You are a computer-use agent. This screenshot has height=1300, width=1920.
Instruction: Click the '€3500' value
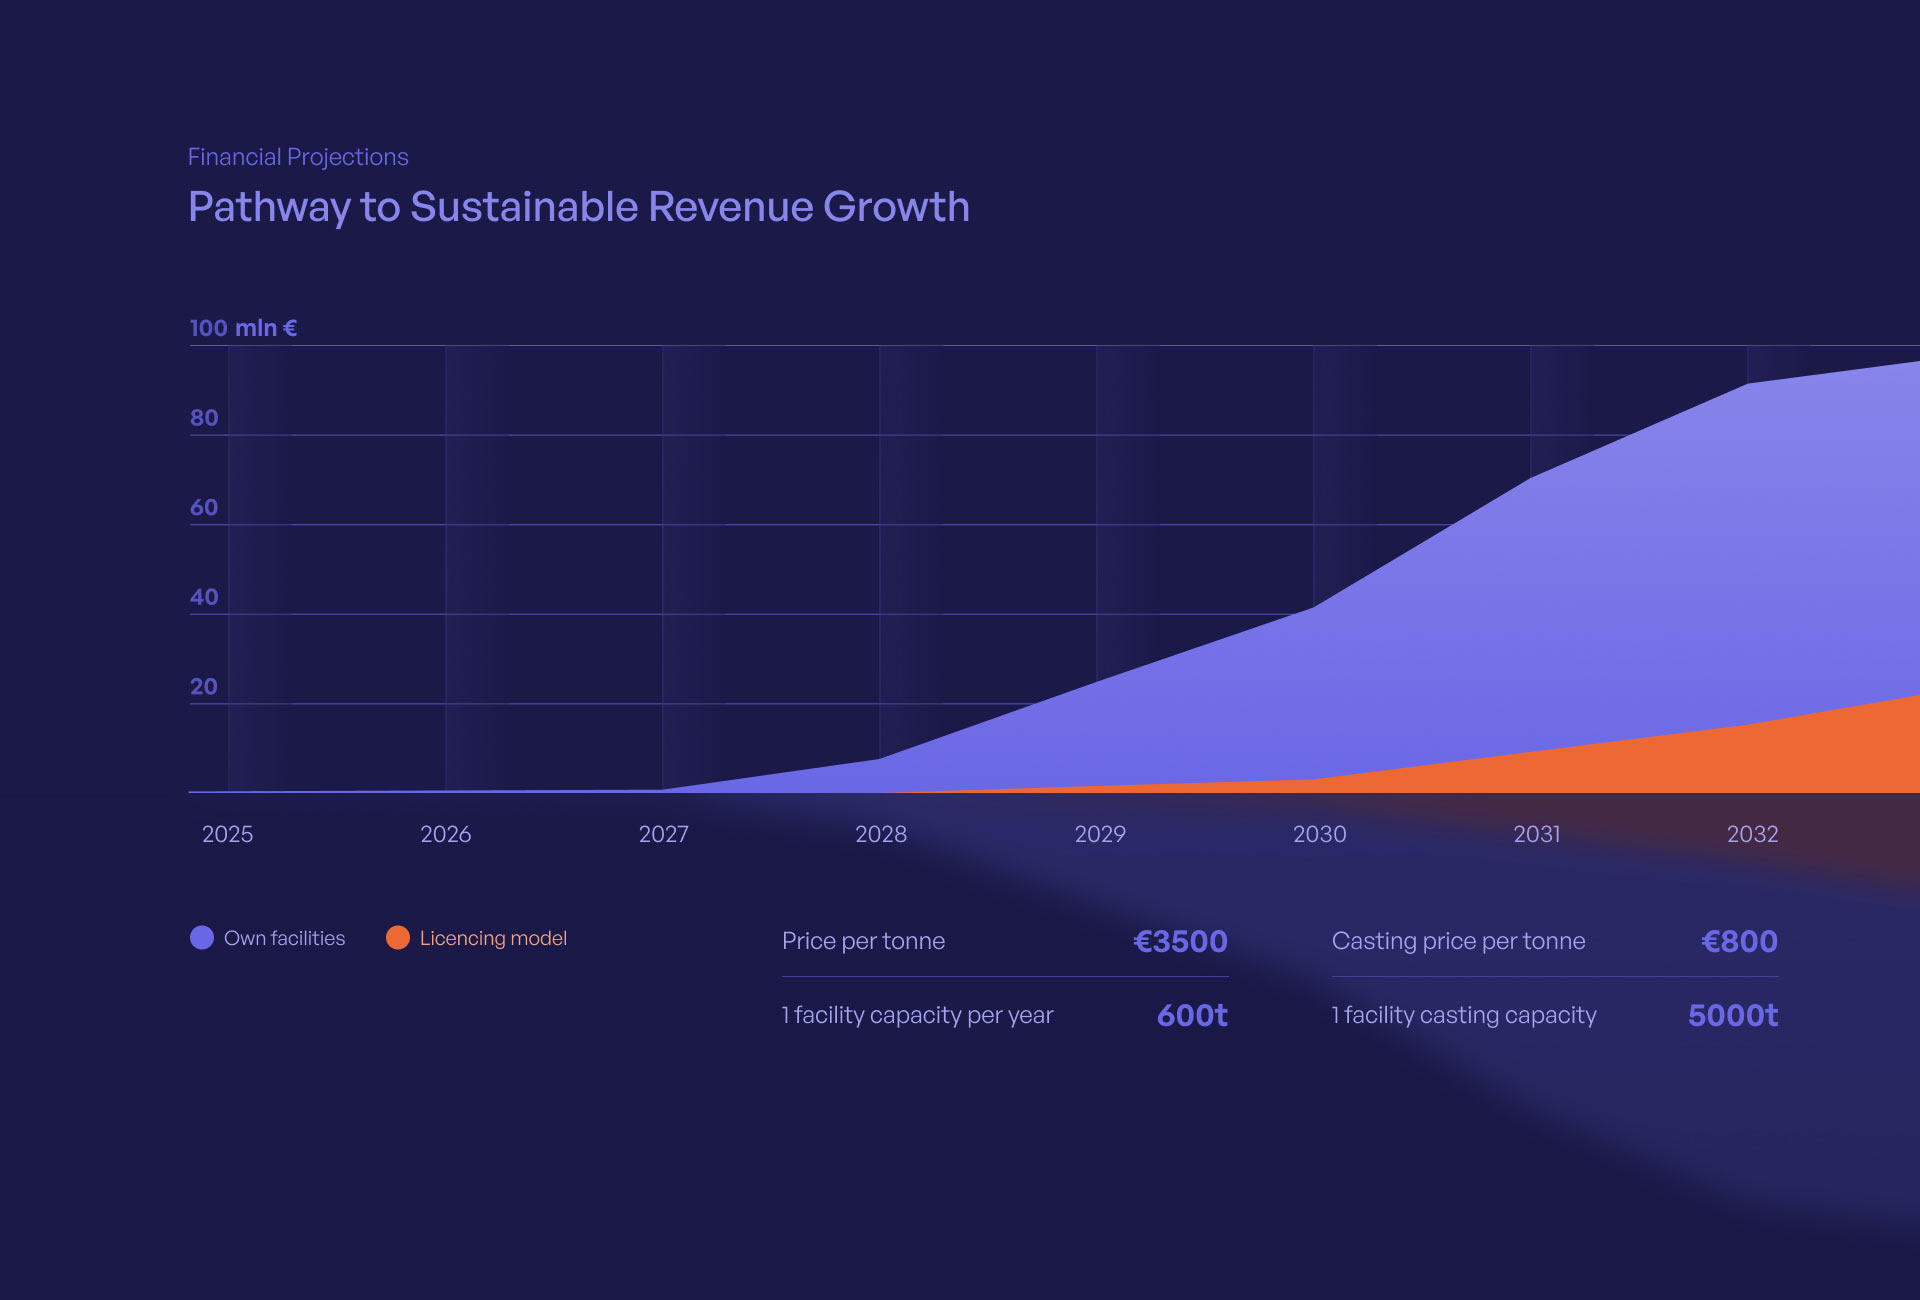pos(1180,941)
